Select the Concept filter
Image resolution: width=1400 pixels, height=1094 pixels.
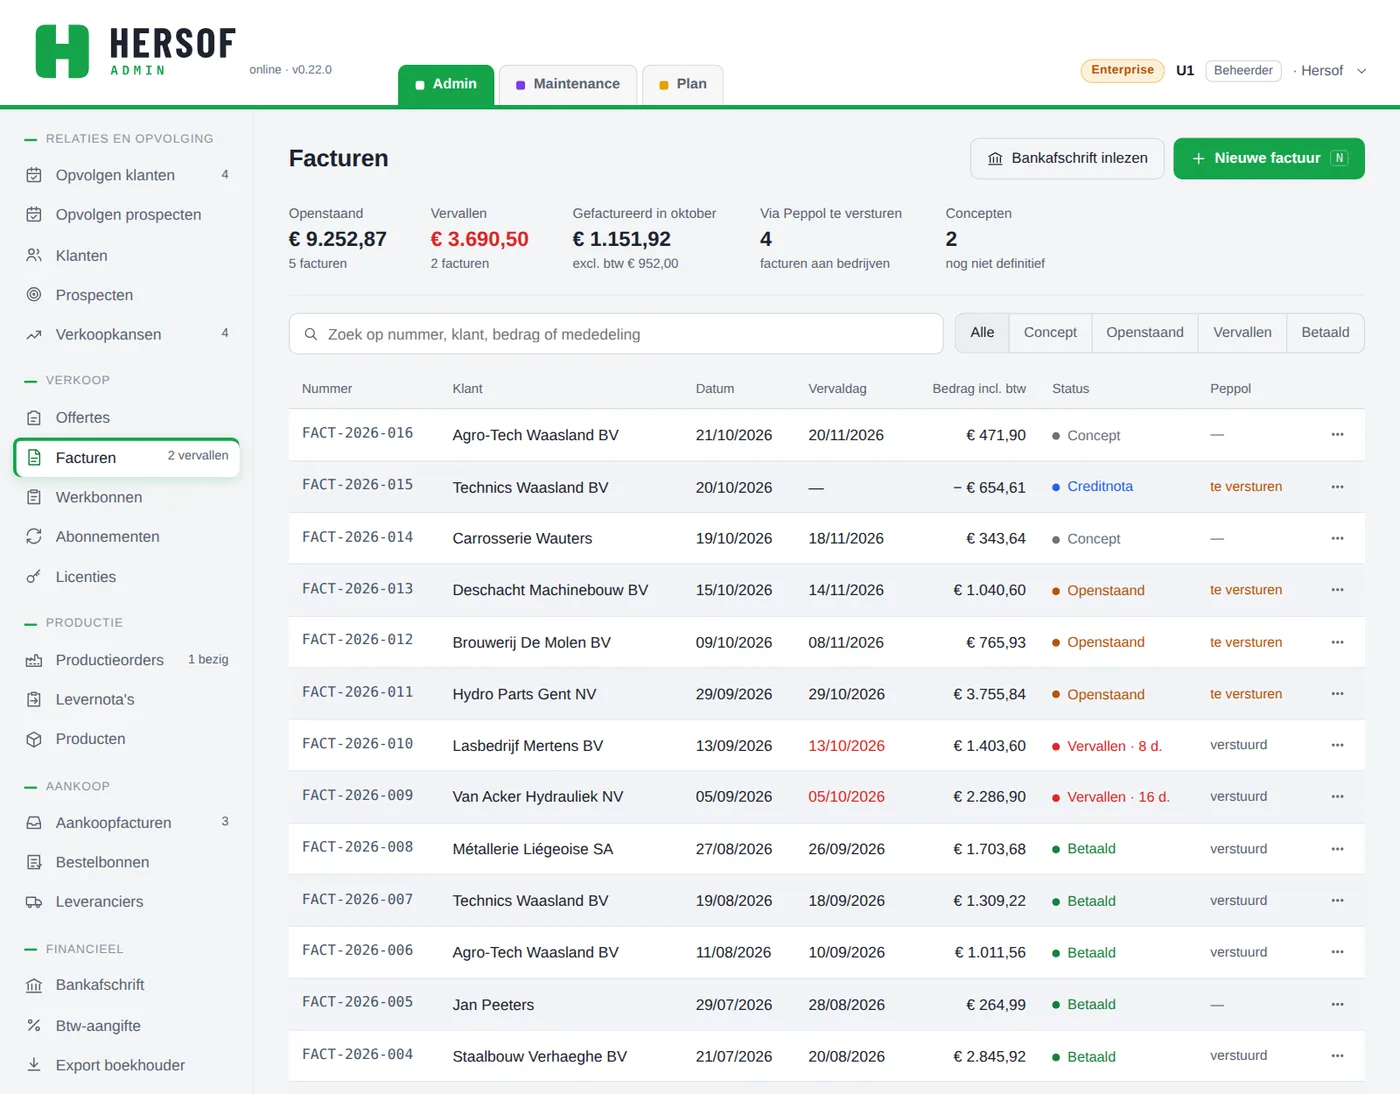coord(1050,333)
